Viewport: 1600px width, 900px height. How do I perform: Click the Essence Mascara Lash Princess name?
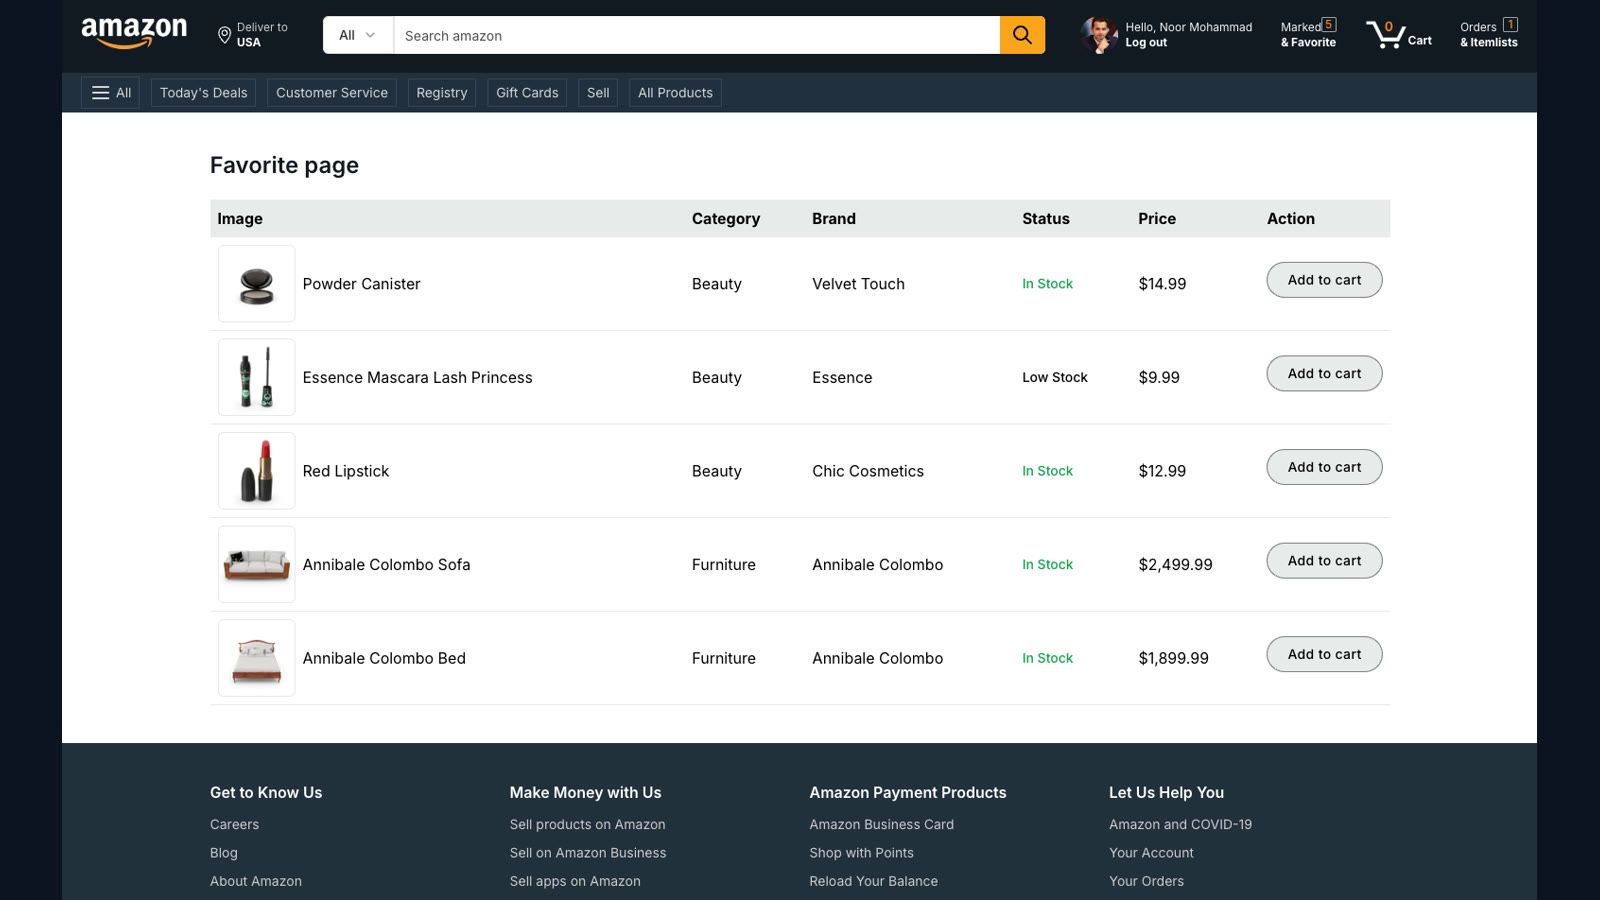tap(417, 378)
